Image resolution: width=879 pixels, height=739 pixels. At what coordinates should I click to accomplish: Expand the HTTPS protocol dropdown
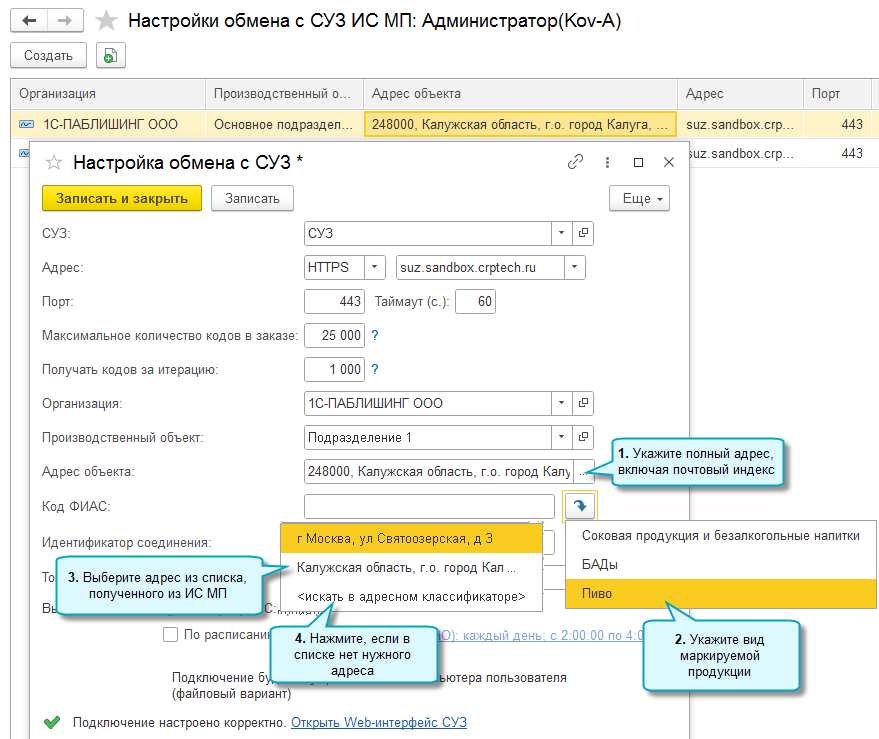374,267
